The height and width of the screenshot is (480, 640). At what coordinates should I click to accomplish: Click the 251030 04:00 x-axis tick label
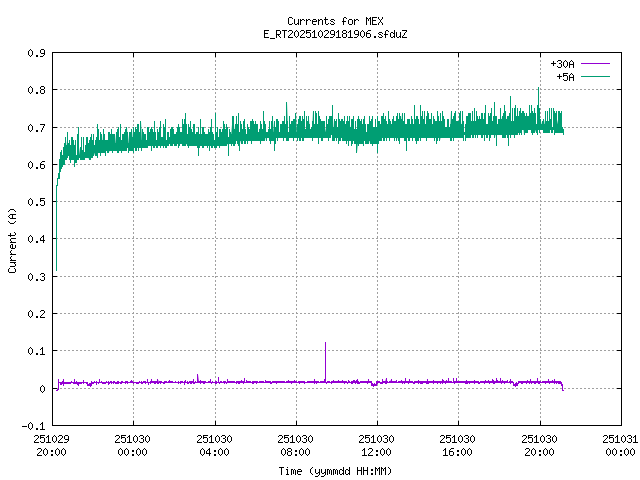pos(214,444)
